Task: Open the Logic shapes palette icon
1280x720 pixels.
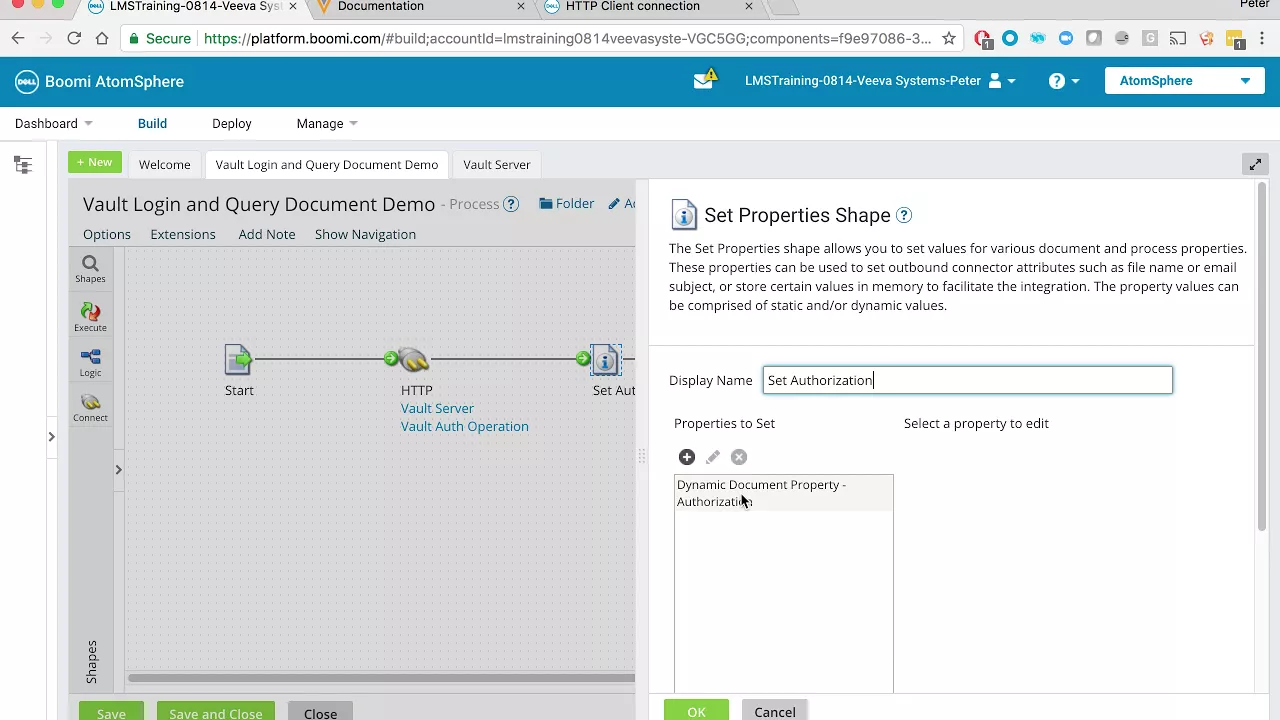Action: tap(90, 362)
